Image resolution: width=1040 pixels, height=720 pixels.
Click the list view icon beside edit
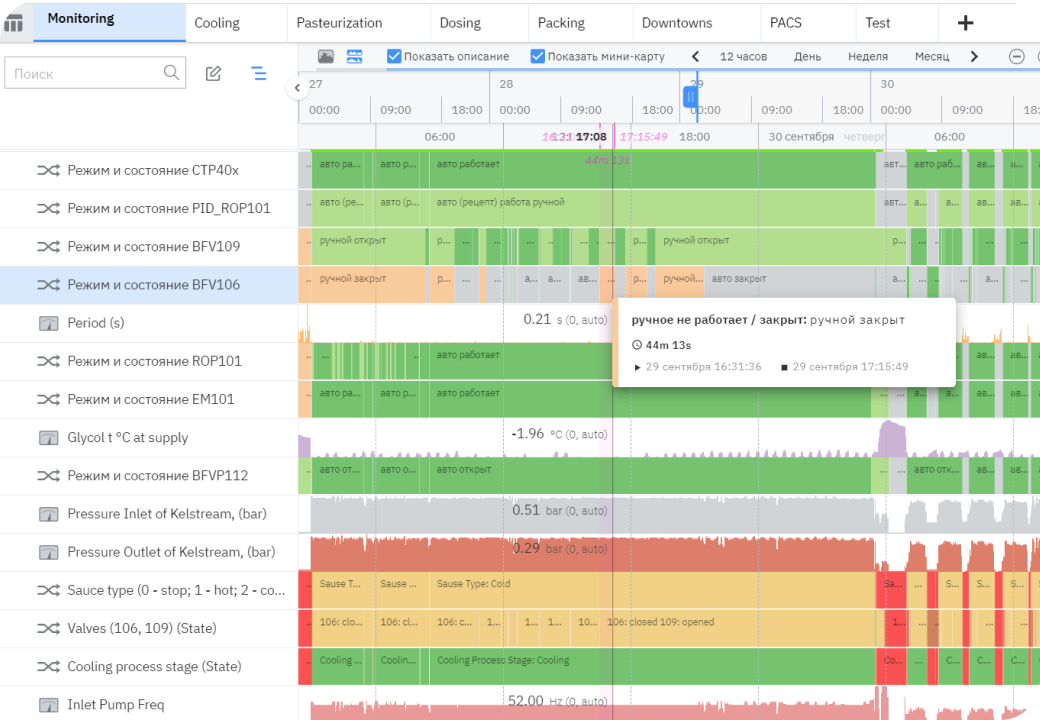(259, 73)
